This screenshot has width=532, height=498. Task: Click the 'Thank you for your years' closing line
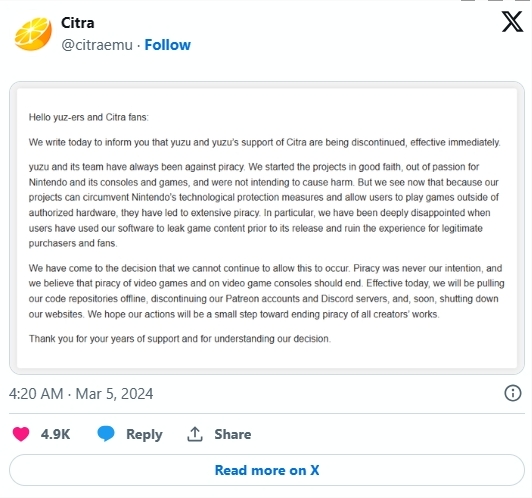pos(180,339)
